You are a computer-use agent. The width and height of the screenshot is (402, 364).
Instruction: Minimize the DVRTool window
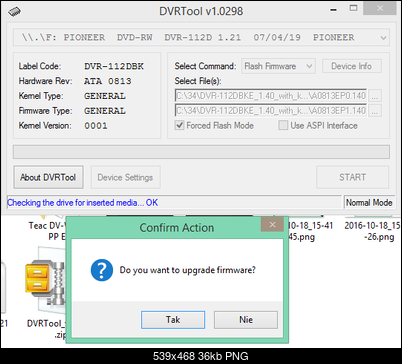click(333, 10)
